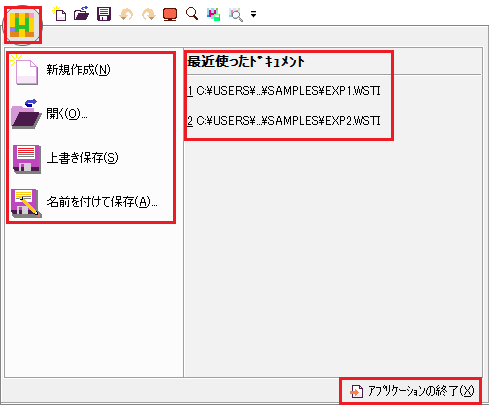Click the new document icon in quick toolbar

pos(59,14)
